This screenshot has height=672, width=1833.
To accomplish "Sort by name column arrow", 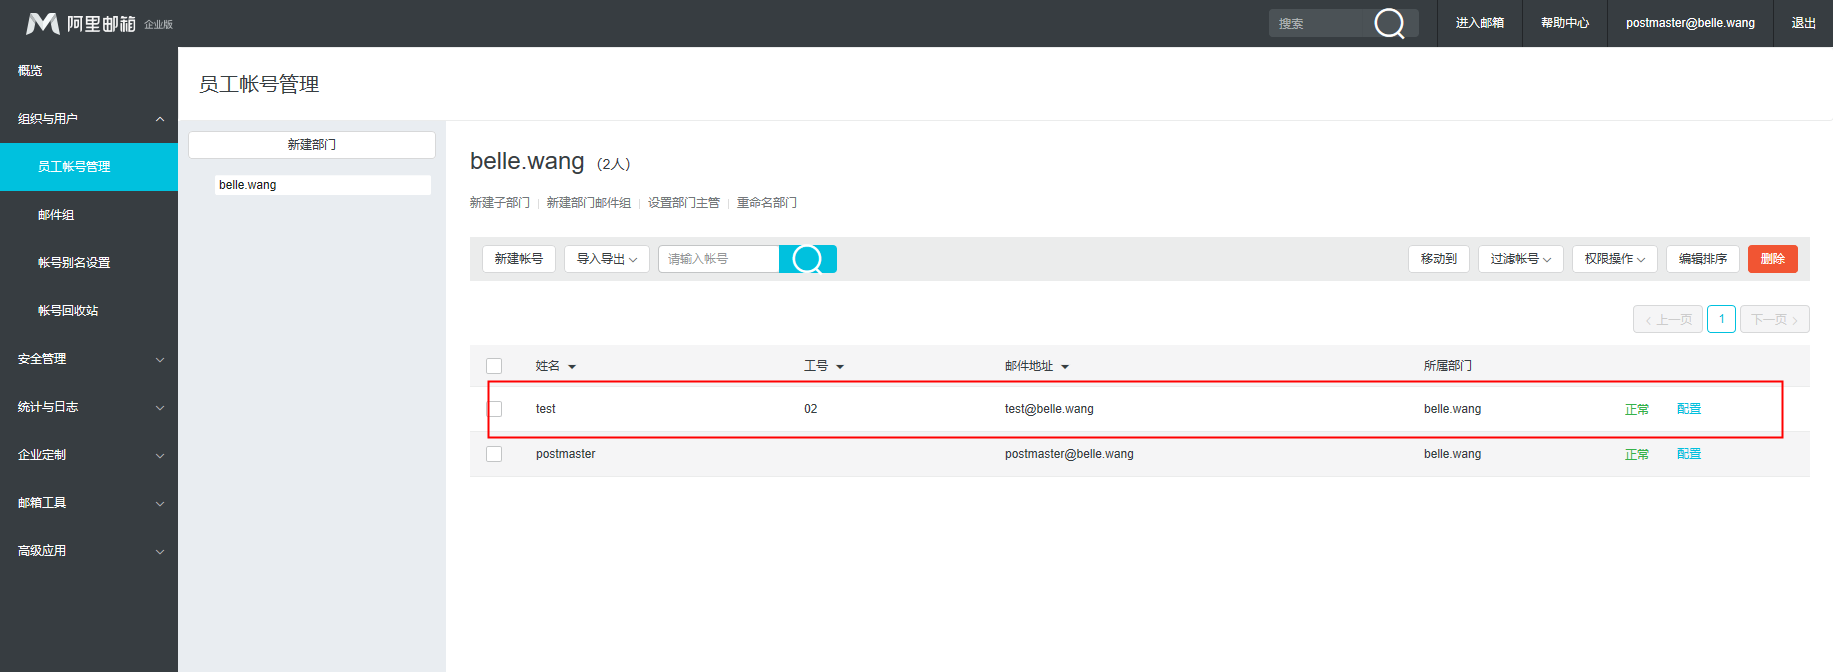I will tap(572, 367).
